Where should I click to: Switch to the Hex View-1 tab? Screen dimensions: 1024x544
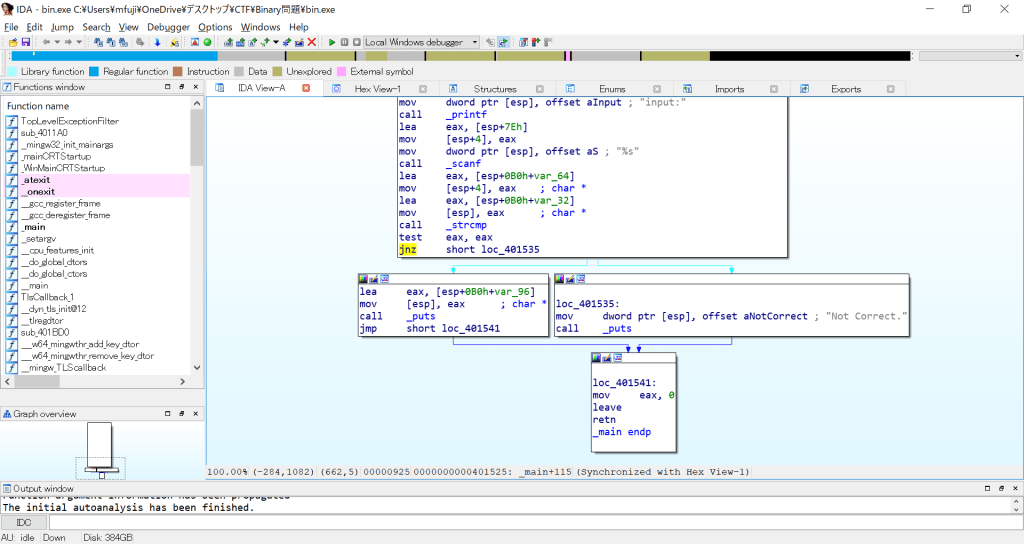(377, 89)
